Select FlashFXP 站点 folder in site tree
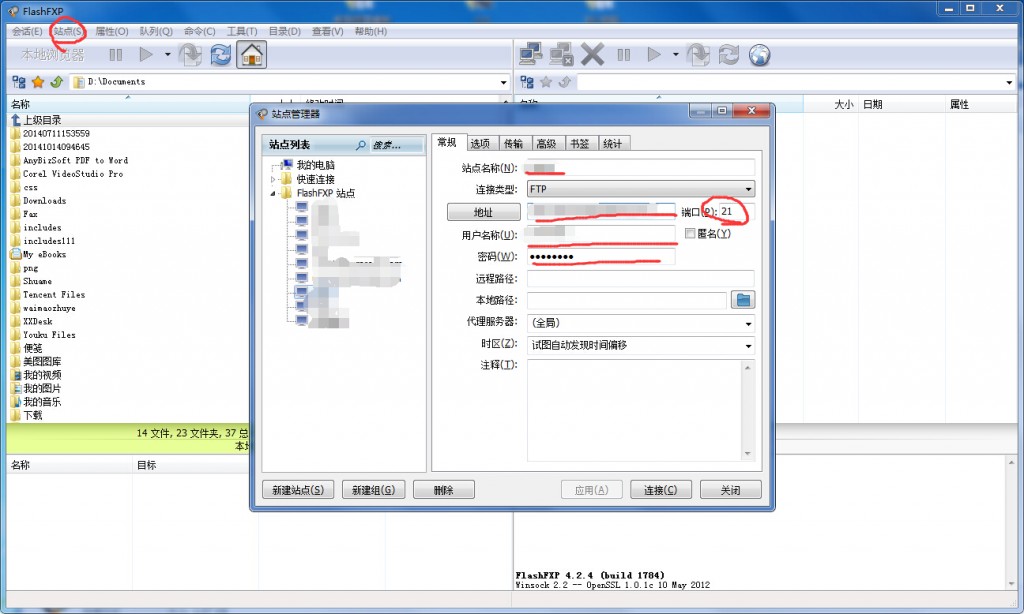This screenshot has height=614, width=1024. pos(325,193)
